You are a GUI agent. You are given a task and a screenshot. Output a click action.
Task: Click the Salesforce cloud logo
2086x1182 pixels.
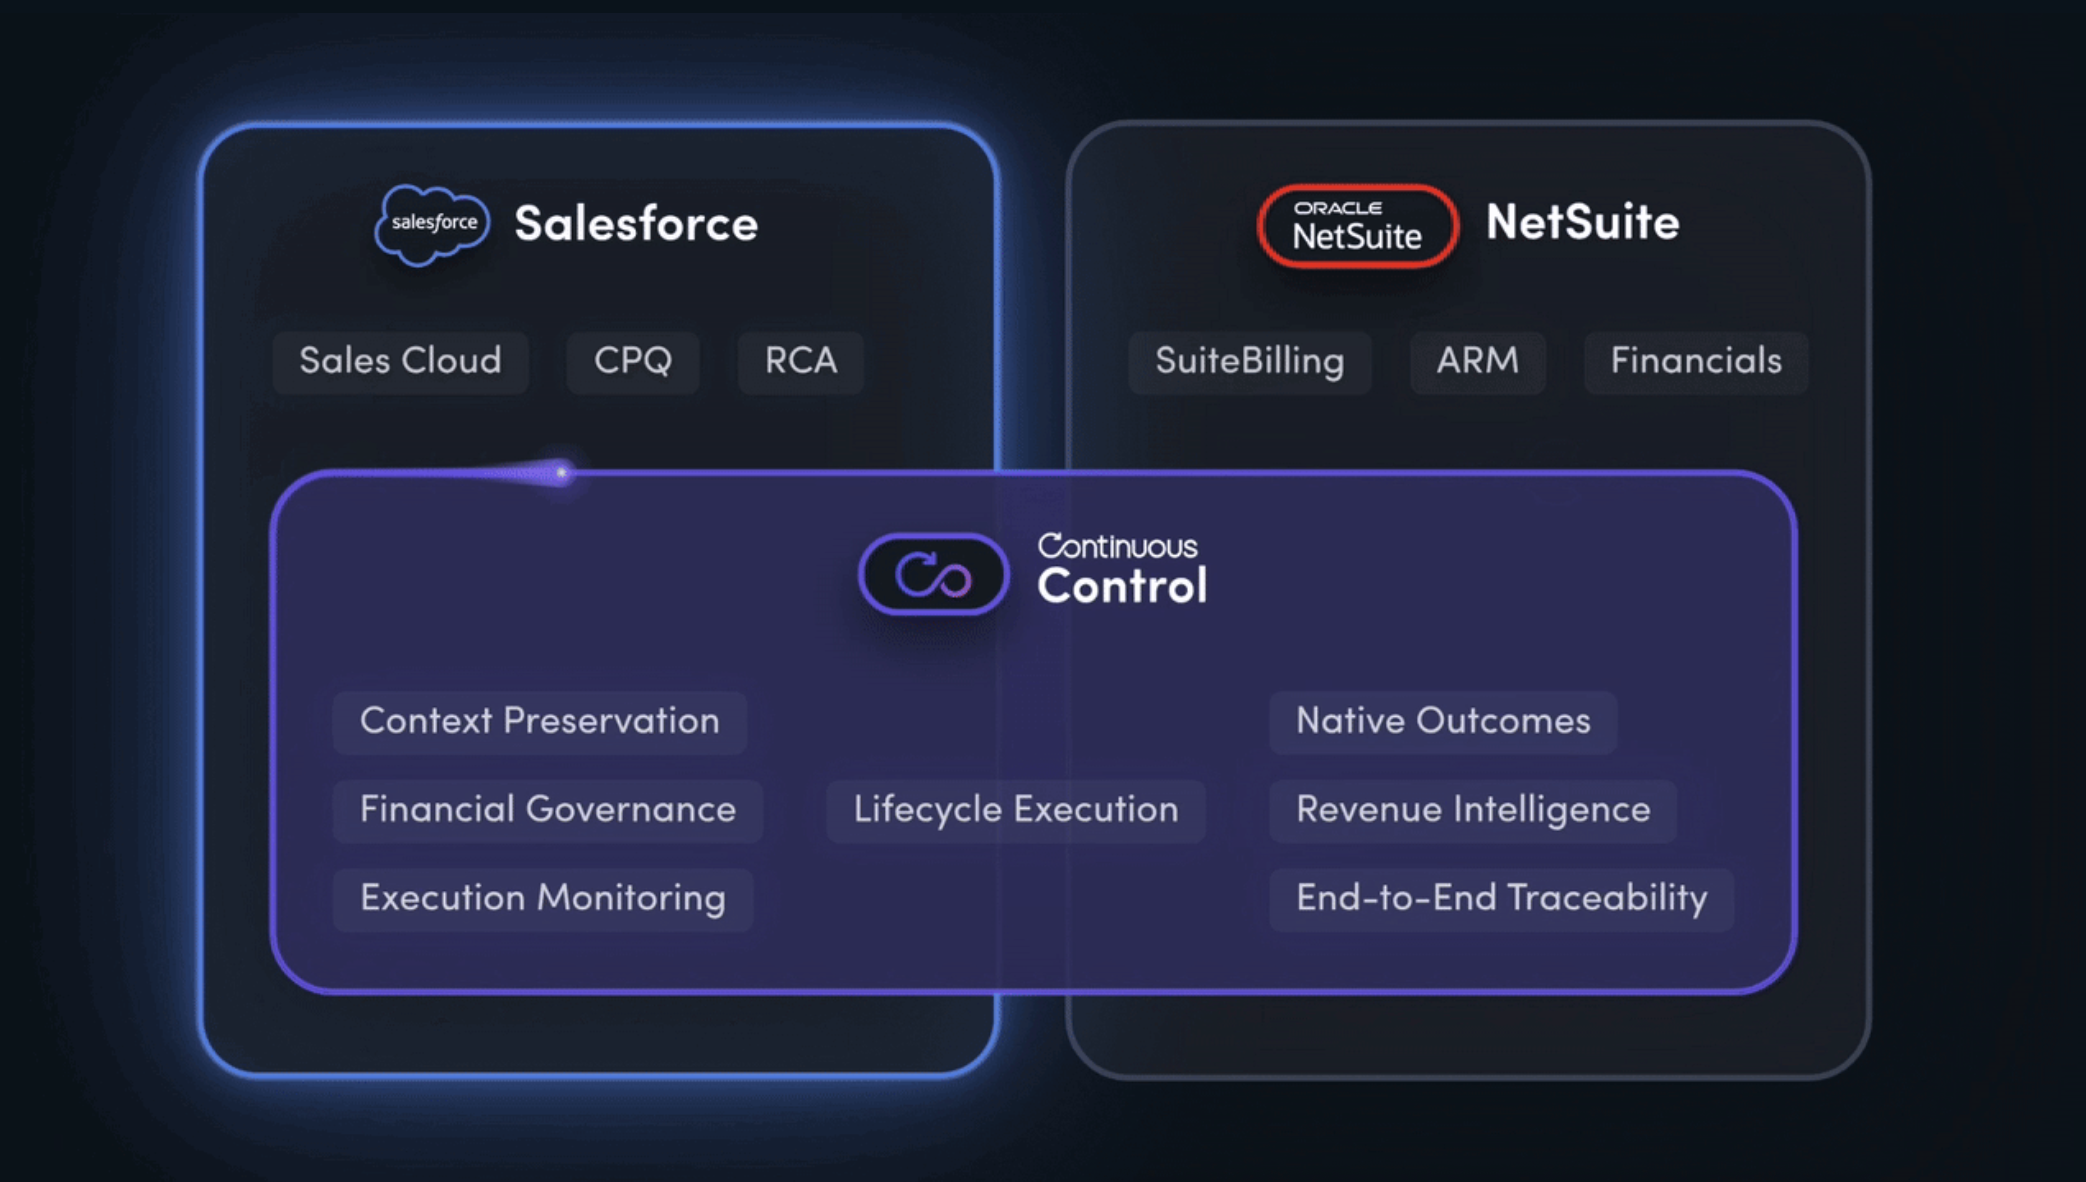(432, 224)
